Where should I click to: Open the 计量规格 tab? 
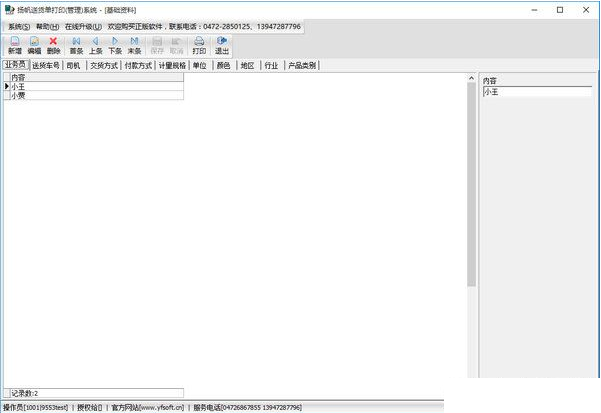point(172,65)
